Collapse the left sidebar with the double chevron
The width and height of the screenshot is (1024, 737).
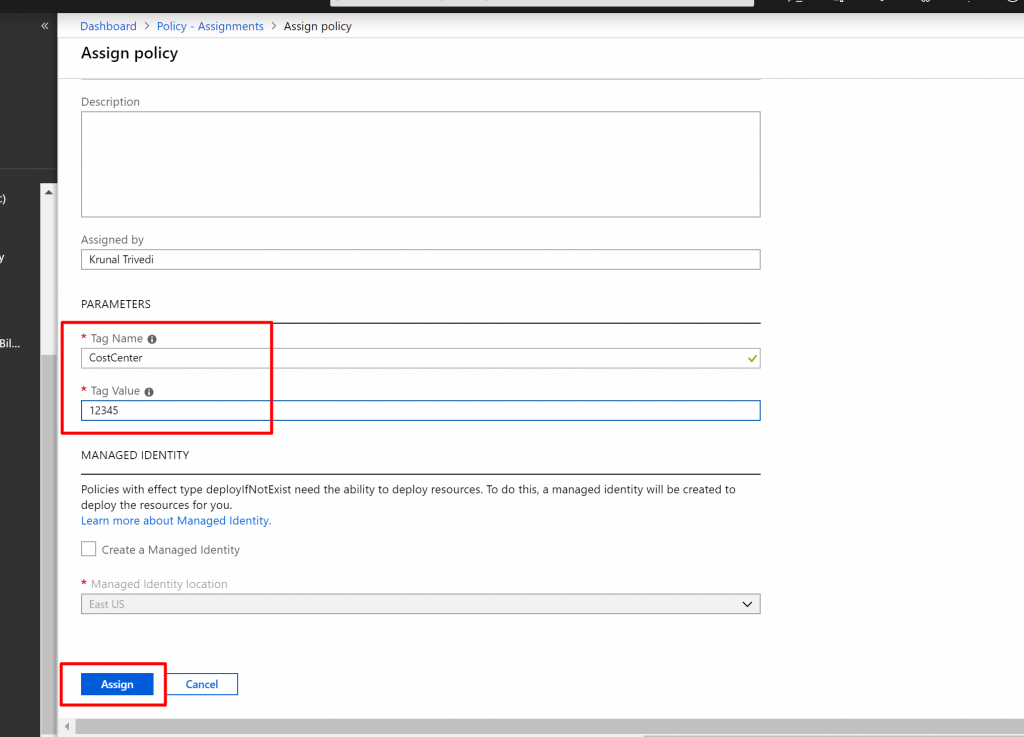point(44,26)
